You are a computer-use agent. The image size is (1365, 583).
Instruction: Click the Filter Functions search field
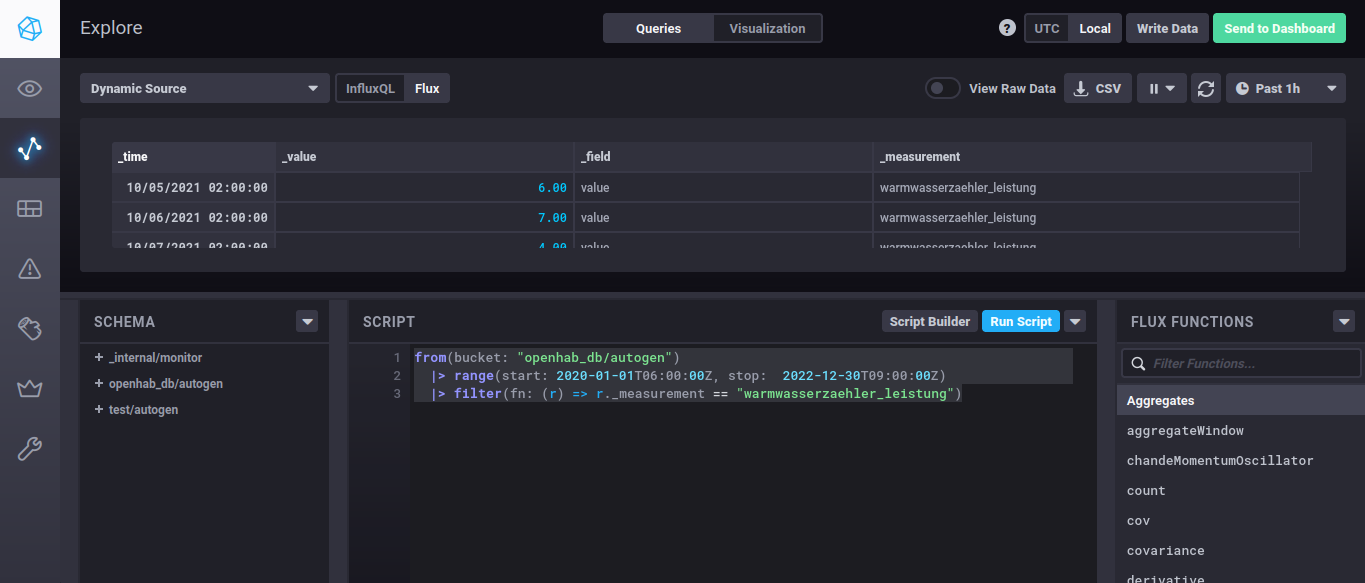(1250, 363)
